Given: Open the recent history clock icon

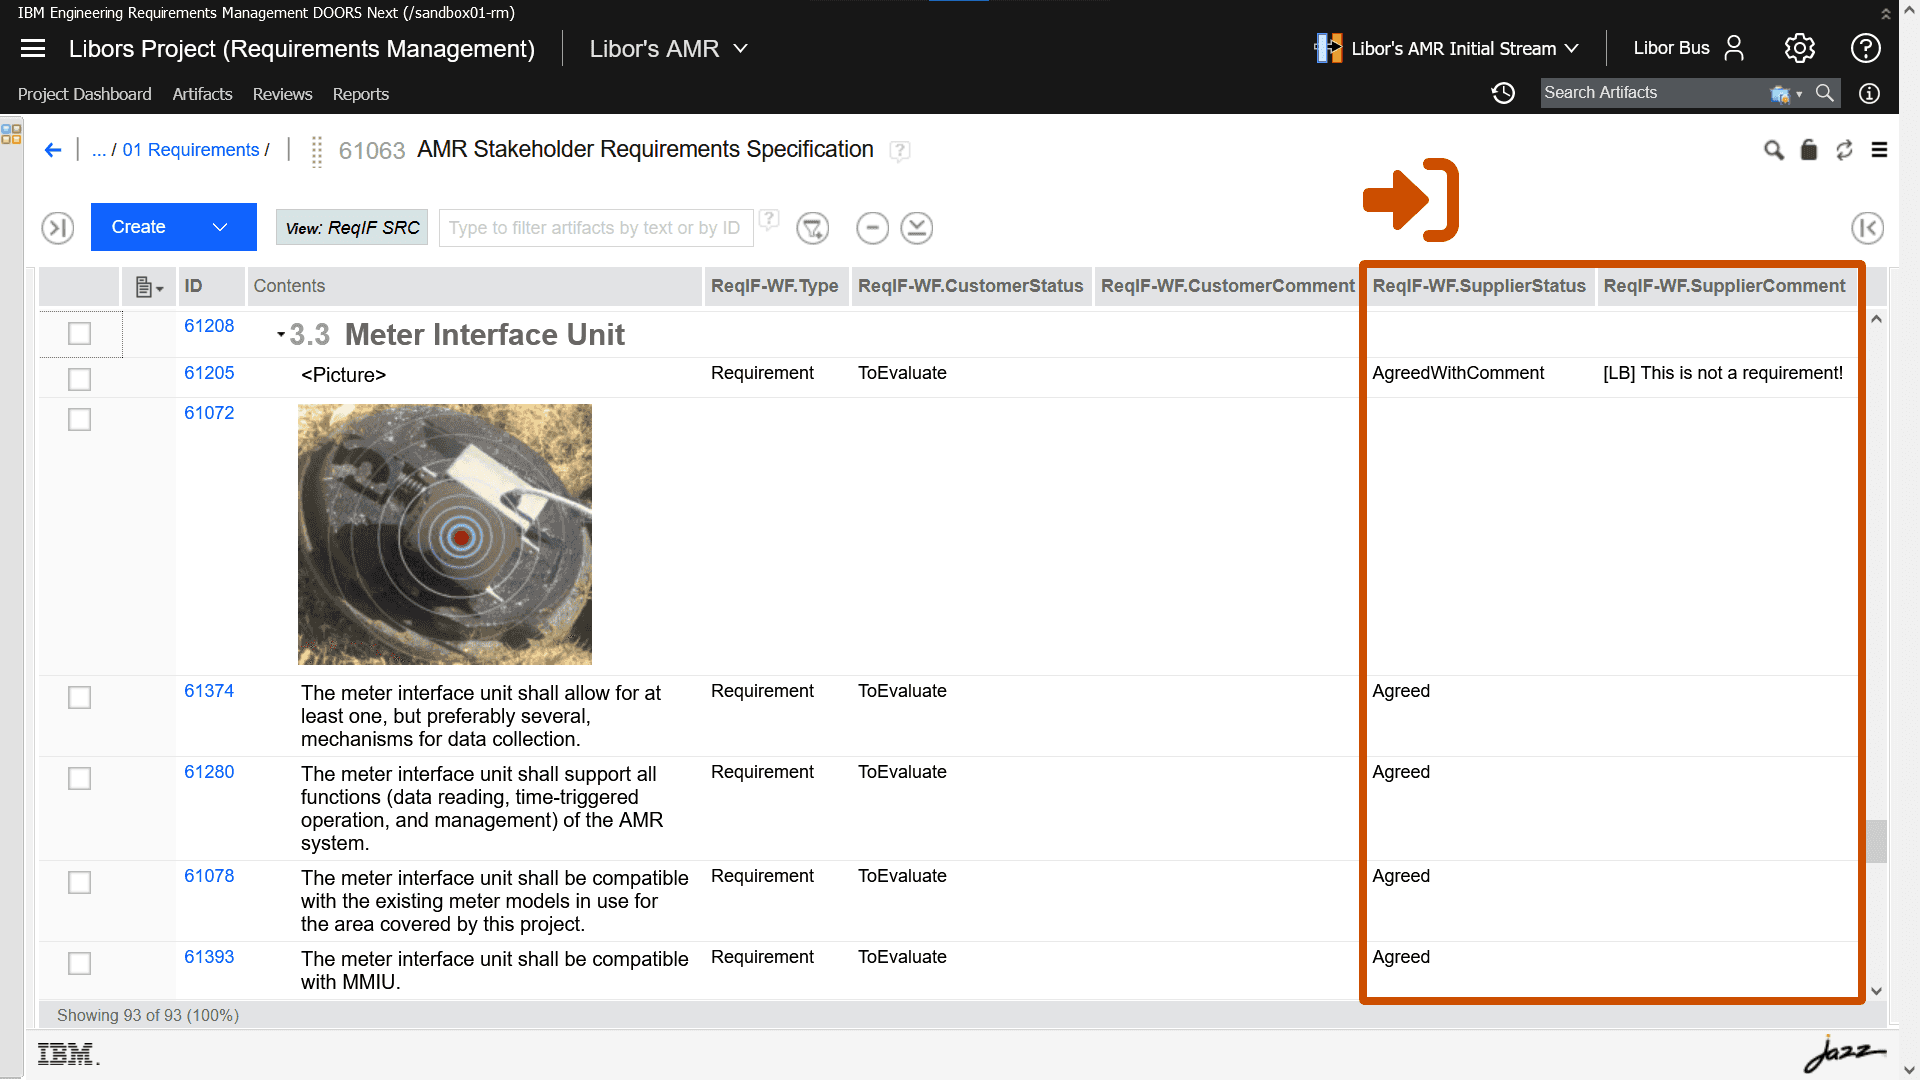Looking at the screenshot, I should tap(1503, 93).
